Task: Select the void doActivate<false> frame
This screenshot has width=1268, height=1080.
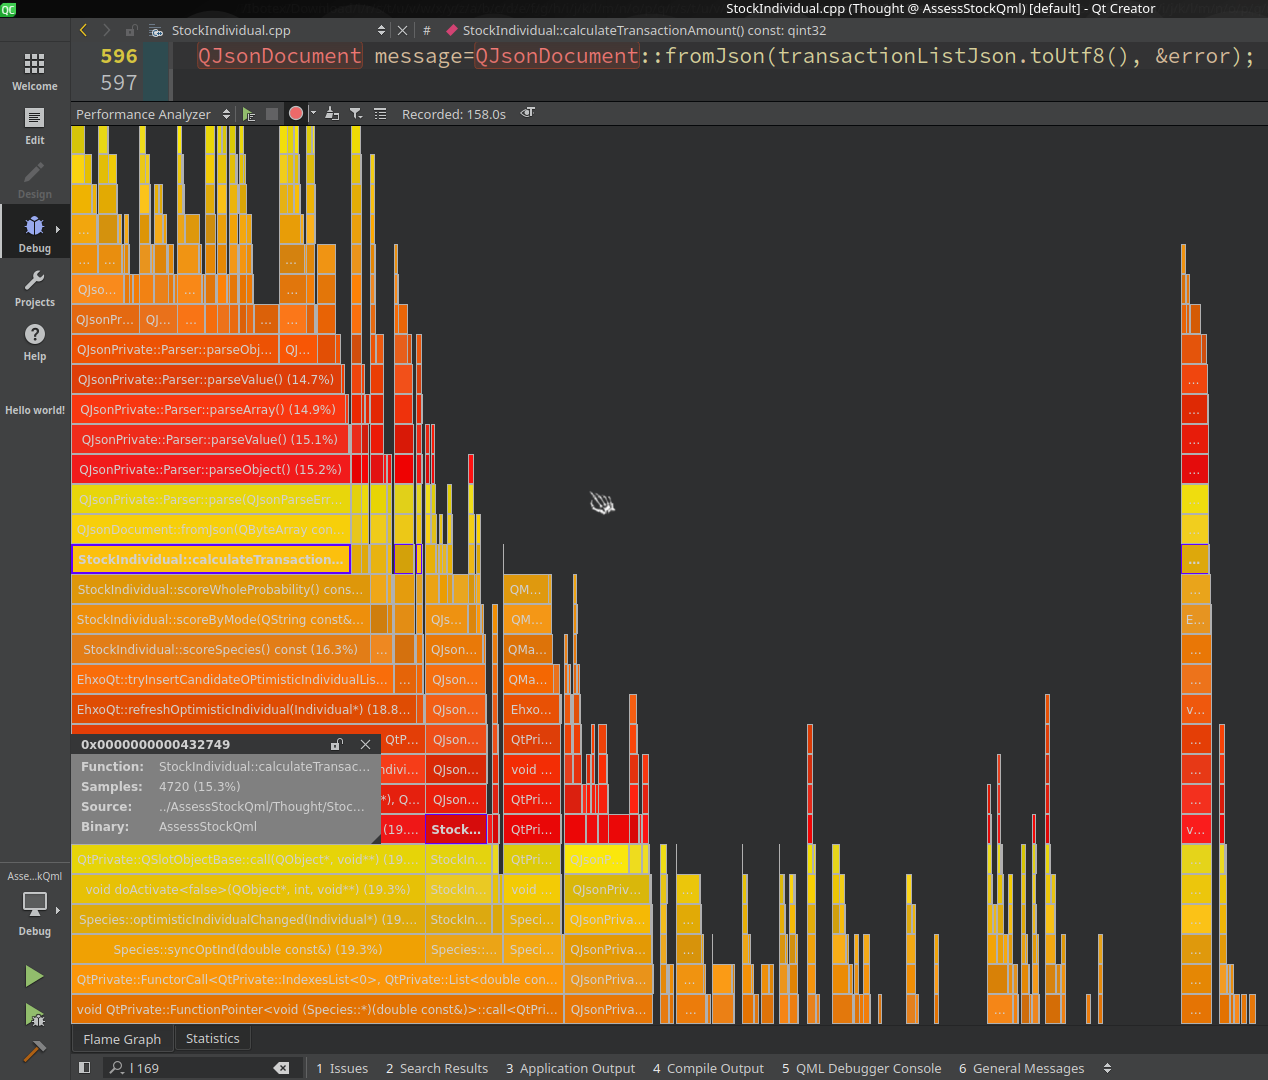Action: point(247,889)
